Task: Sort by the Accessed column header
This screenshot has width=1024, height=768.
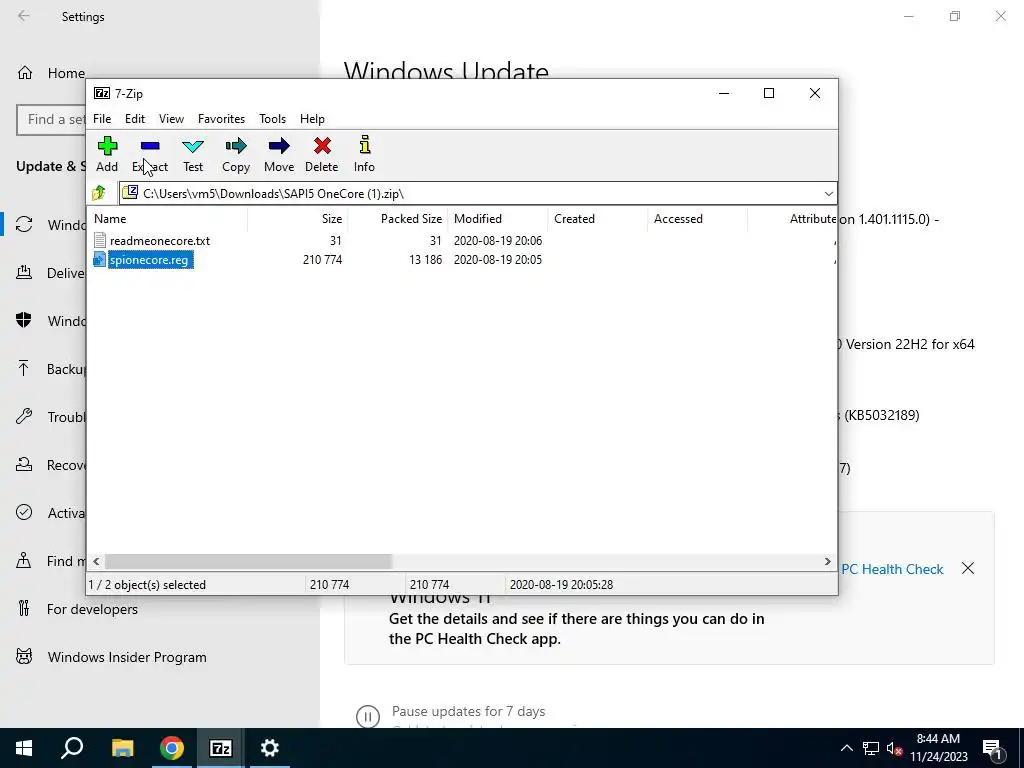Action: [697, 219]
